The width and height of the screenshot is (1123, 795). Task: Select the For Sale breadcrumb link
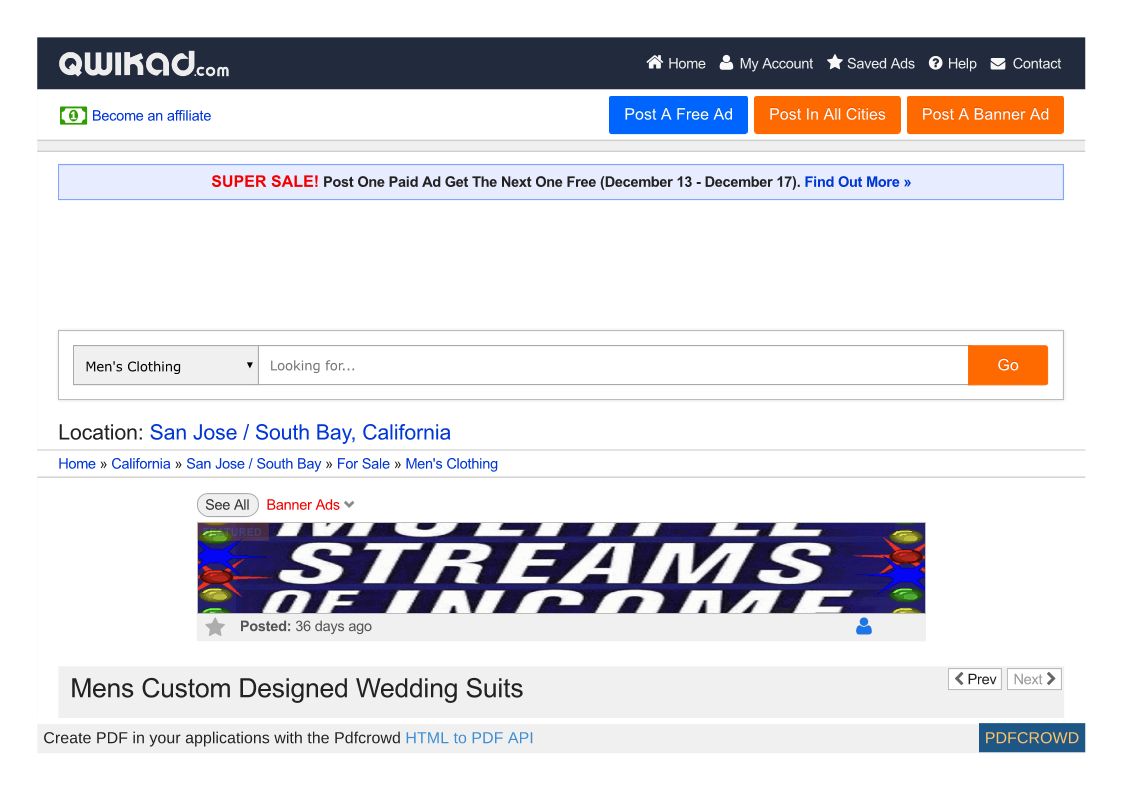(x=363, y=464)
